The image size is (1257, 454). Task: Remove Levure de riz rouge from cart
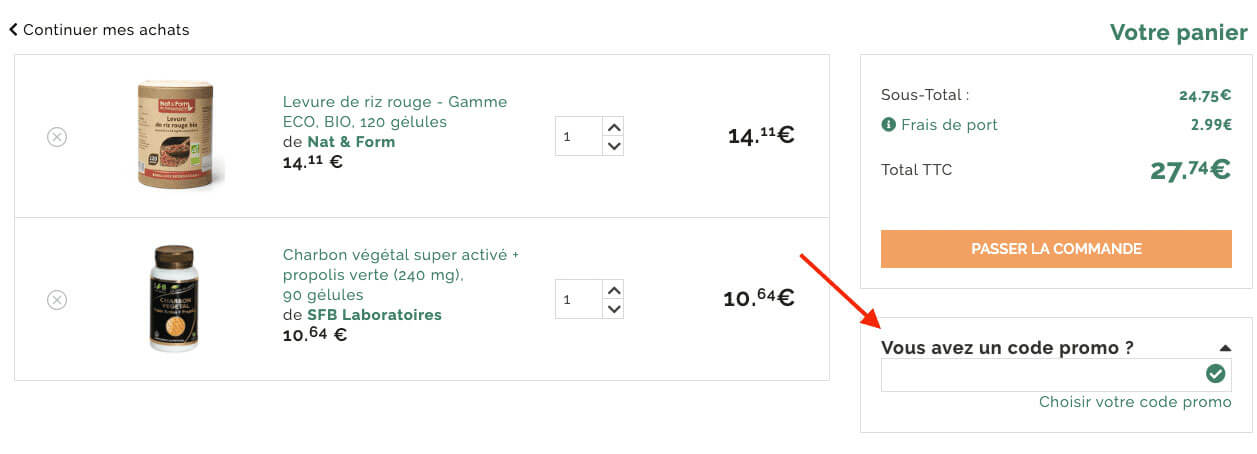57,137
